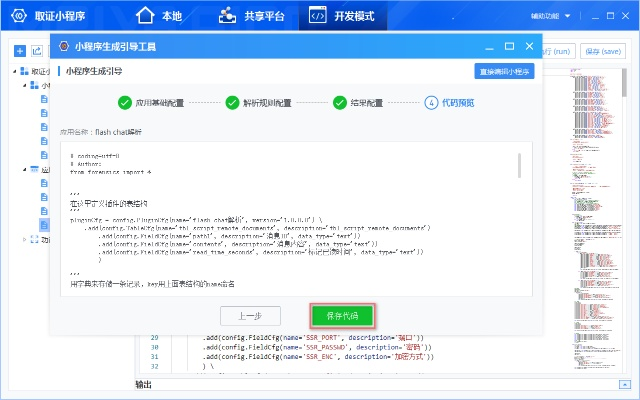
Task: Click the 结果配置 step checkmark
Action: tap(340, 103)
